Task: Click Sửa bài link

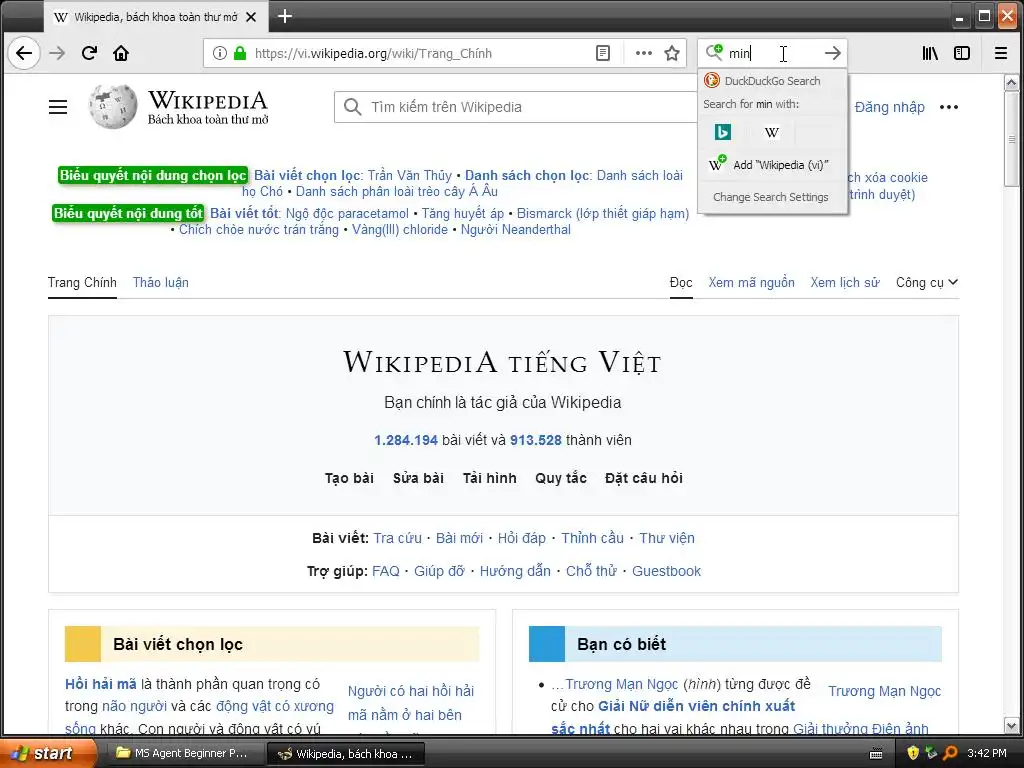Action: coord(418,478)
